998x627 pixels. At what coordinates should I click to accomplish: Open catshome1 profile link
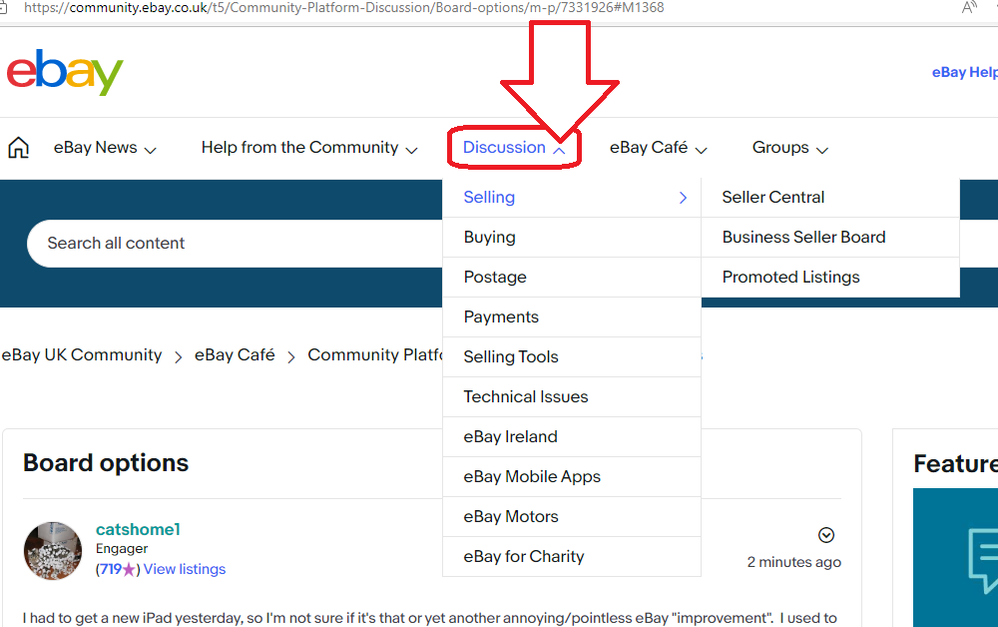(x=138, y=530)
